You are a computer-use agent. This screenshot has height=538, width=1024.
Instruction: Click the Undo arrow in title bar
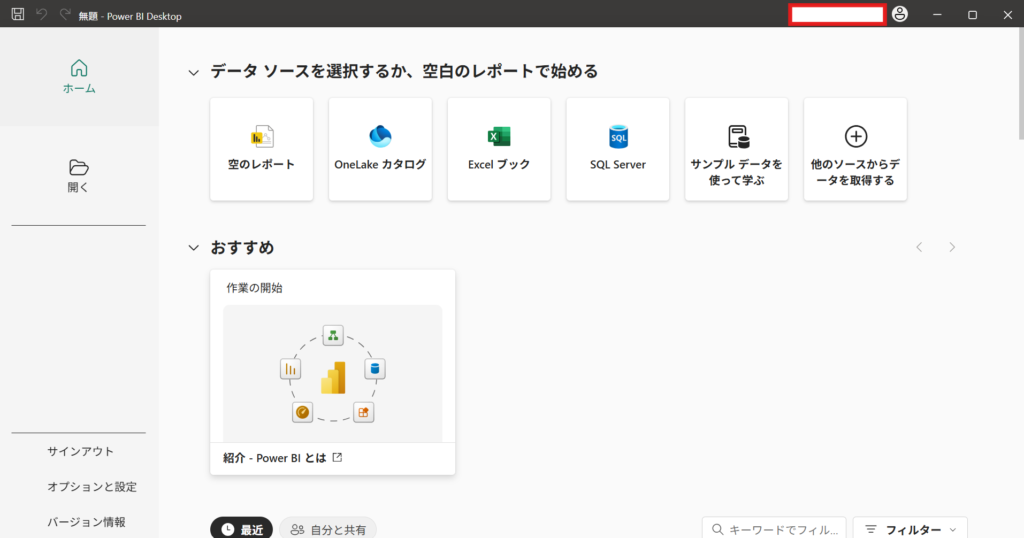pyautogui.click(x=41, y=15)
